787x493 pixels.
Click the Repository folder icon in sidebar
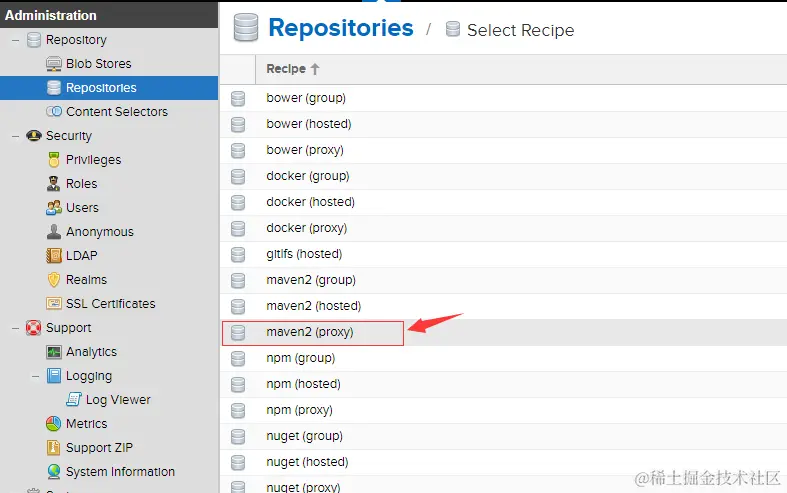click(34, 40)
